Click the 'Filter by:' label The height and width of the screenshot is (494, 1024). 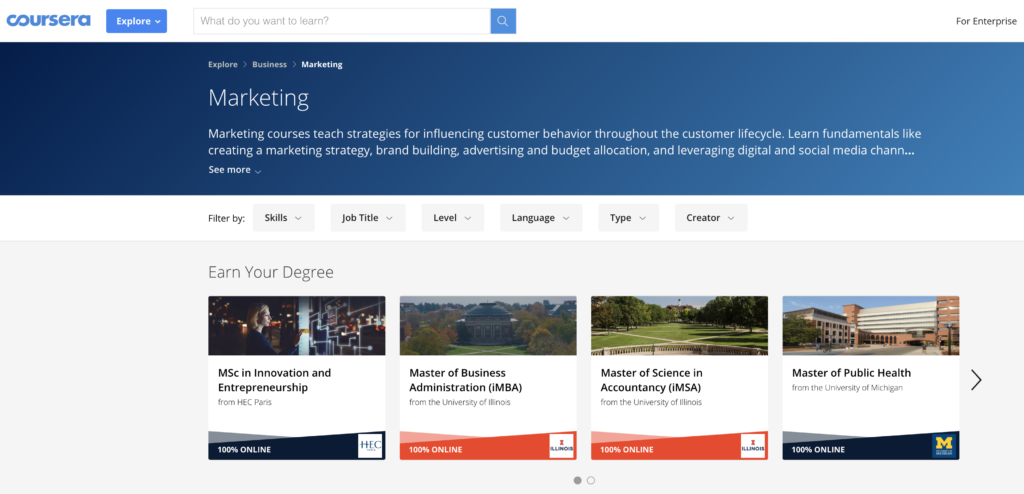coord(227,218)
